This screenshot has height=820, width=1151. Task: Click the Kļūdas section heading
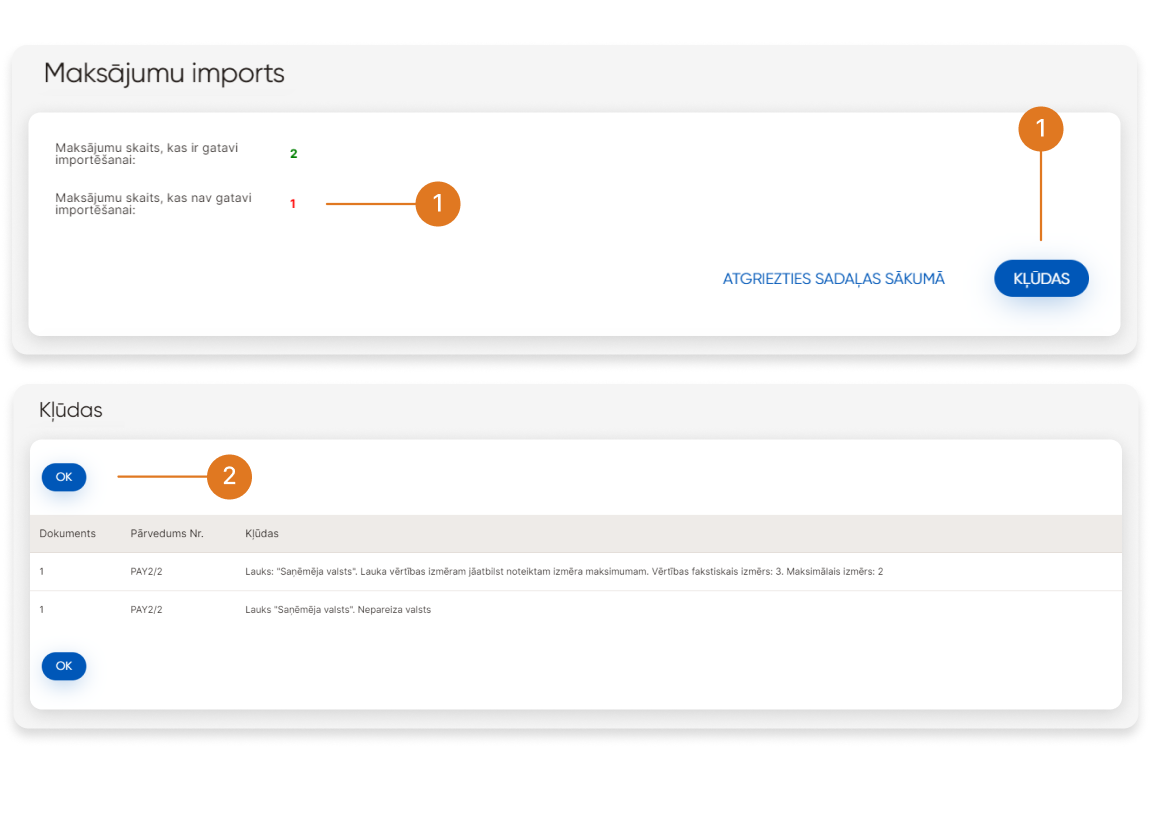[71, 410]
